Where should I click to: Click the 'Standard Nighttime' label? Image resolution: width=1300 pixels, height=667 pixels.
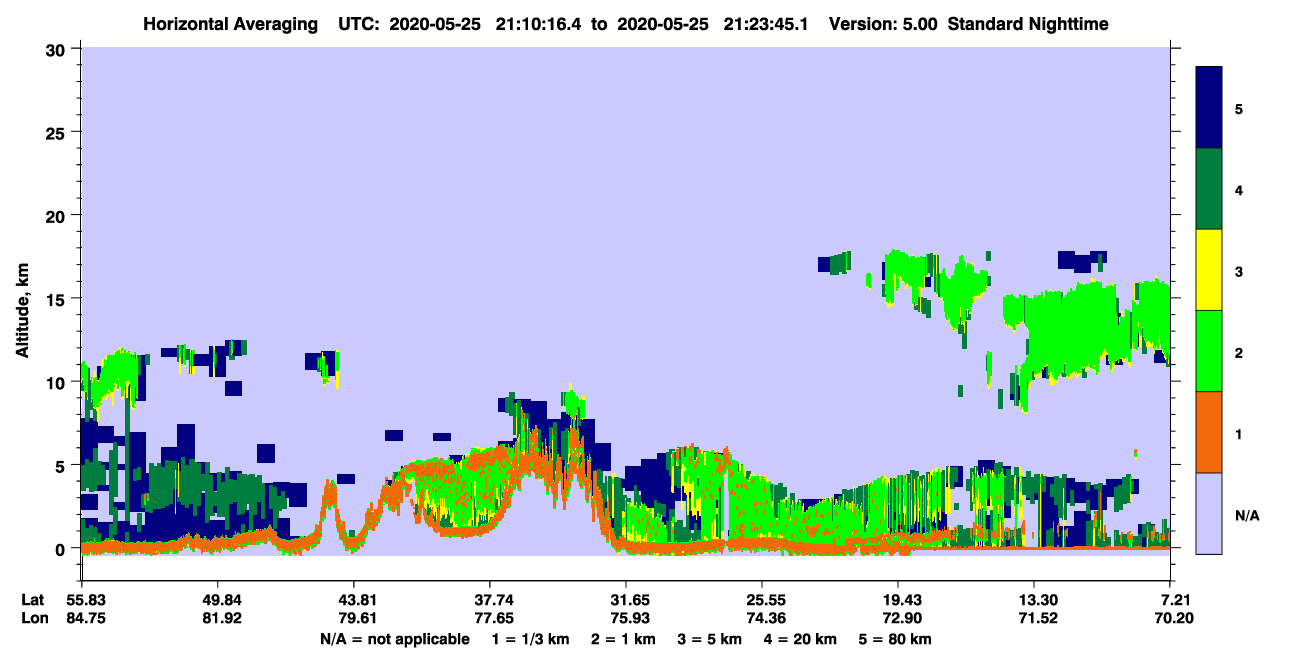(1028, 24)
